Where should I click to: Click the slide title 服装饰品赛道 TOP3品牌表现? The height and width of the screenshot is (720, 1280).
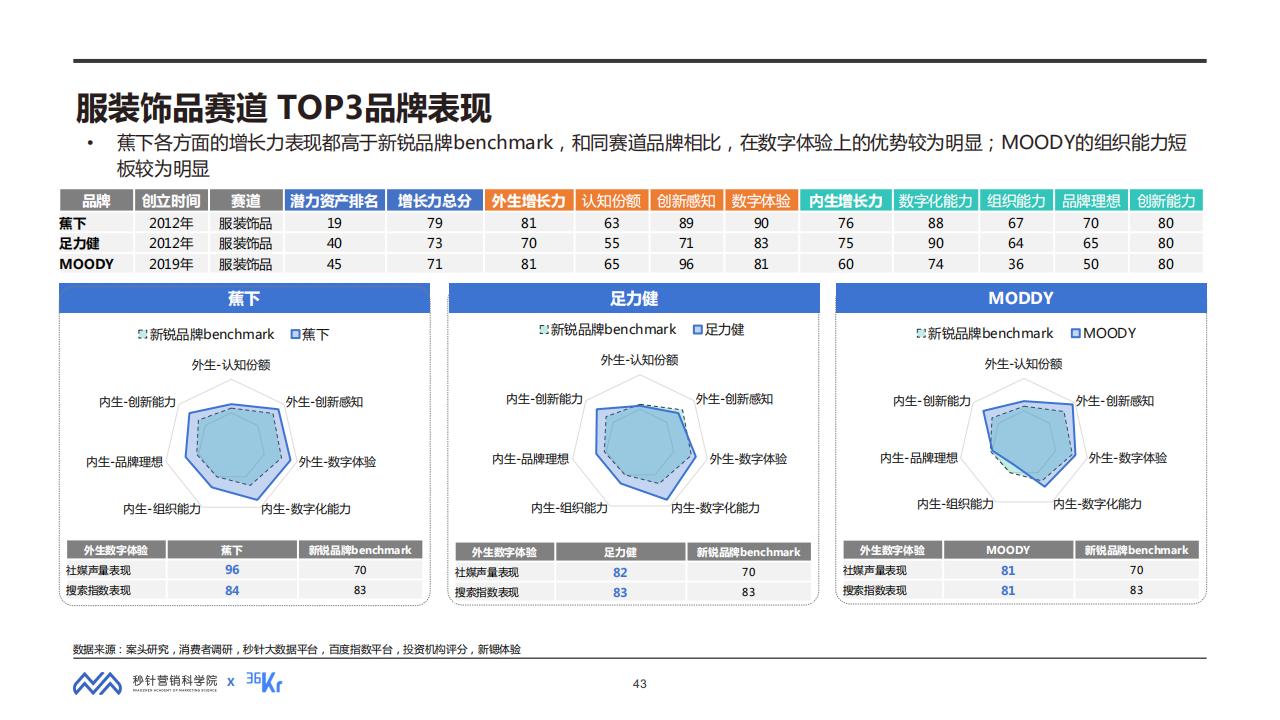(x=284, y=108)
